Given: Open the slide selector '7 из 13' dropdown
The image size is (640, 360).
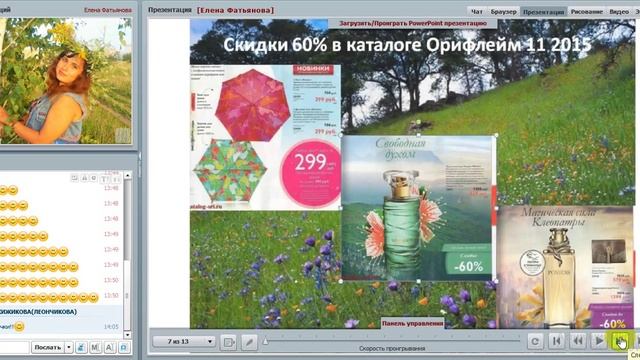Looking at the screenshot, I should click(x=184, y=341).
